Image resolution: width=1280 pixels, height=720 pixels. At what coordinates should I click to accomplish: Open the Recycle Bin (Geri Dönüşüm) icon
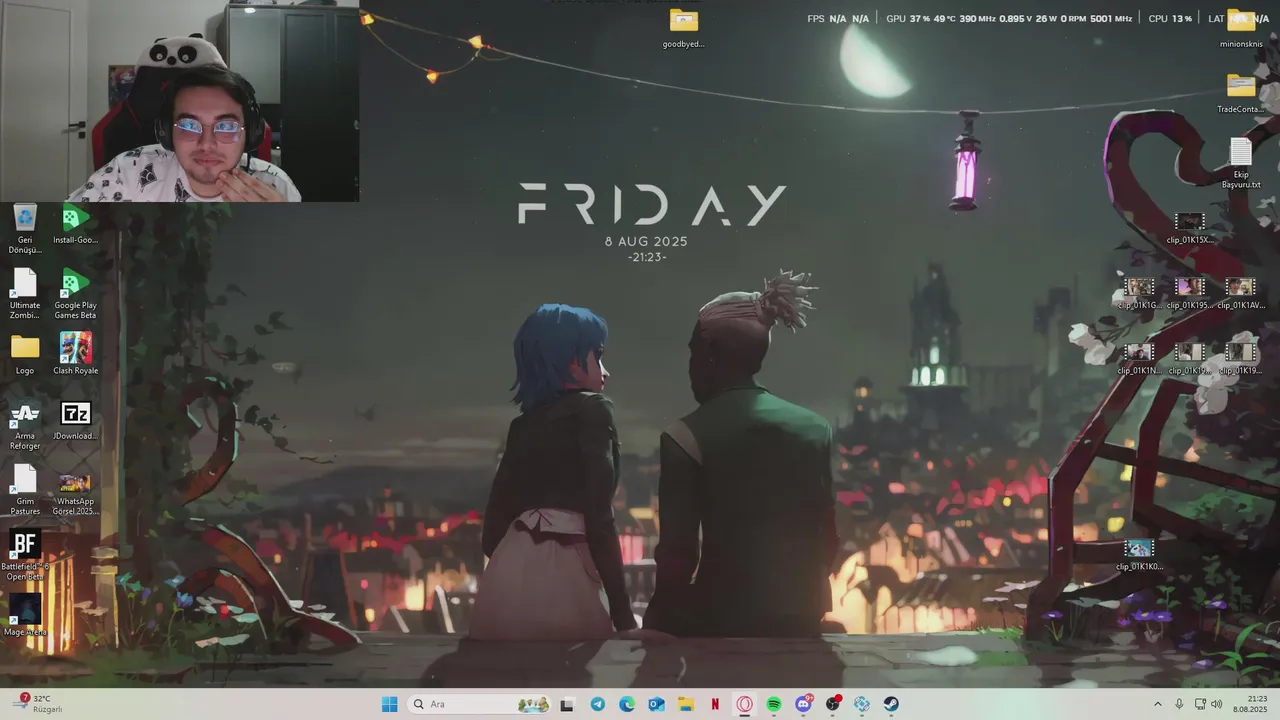pos(25,229)
